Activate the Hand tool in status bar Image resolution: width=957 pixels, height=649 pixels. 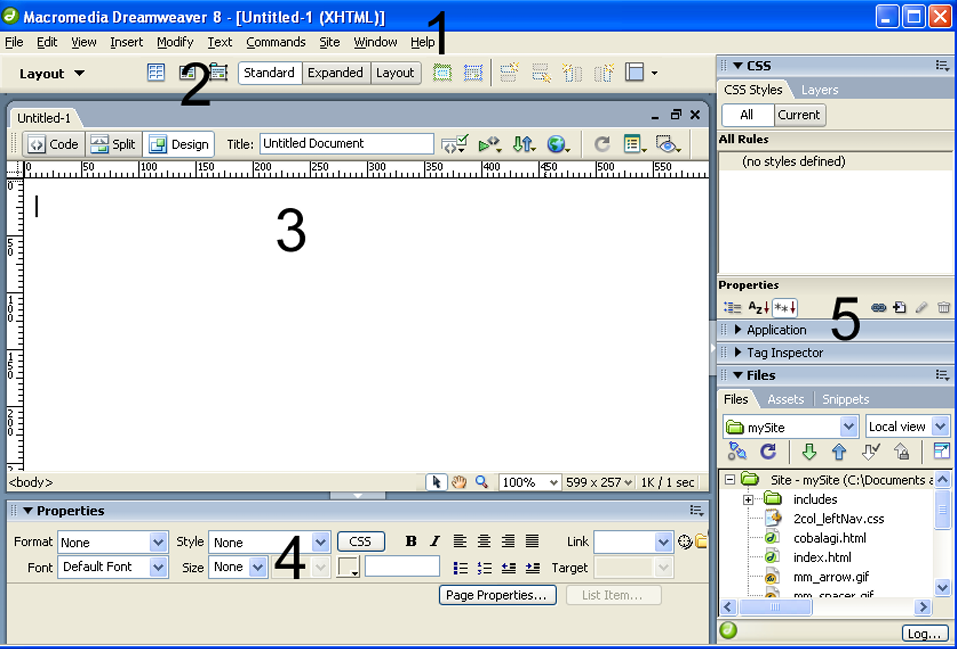coord(459,482)
